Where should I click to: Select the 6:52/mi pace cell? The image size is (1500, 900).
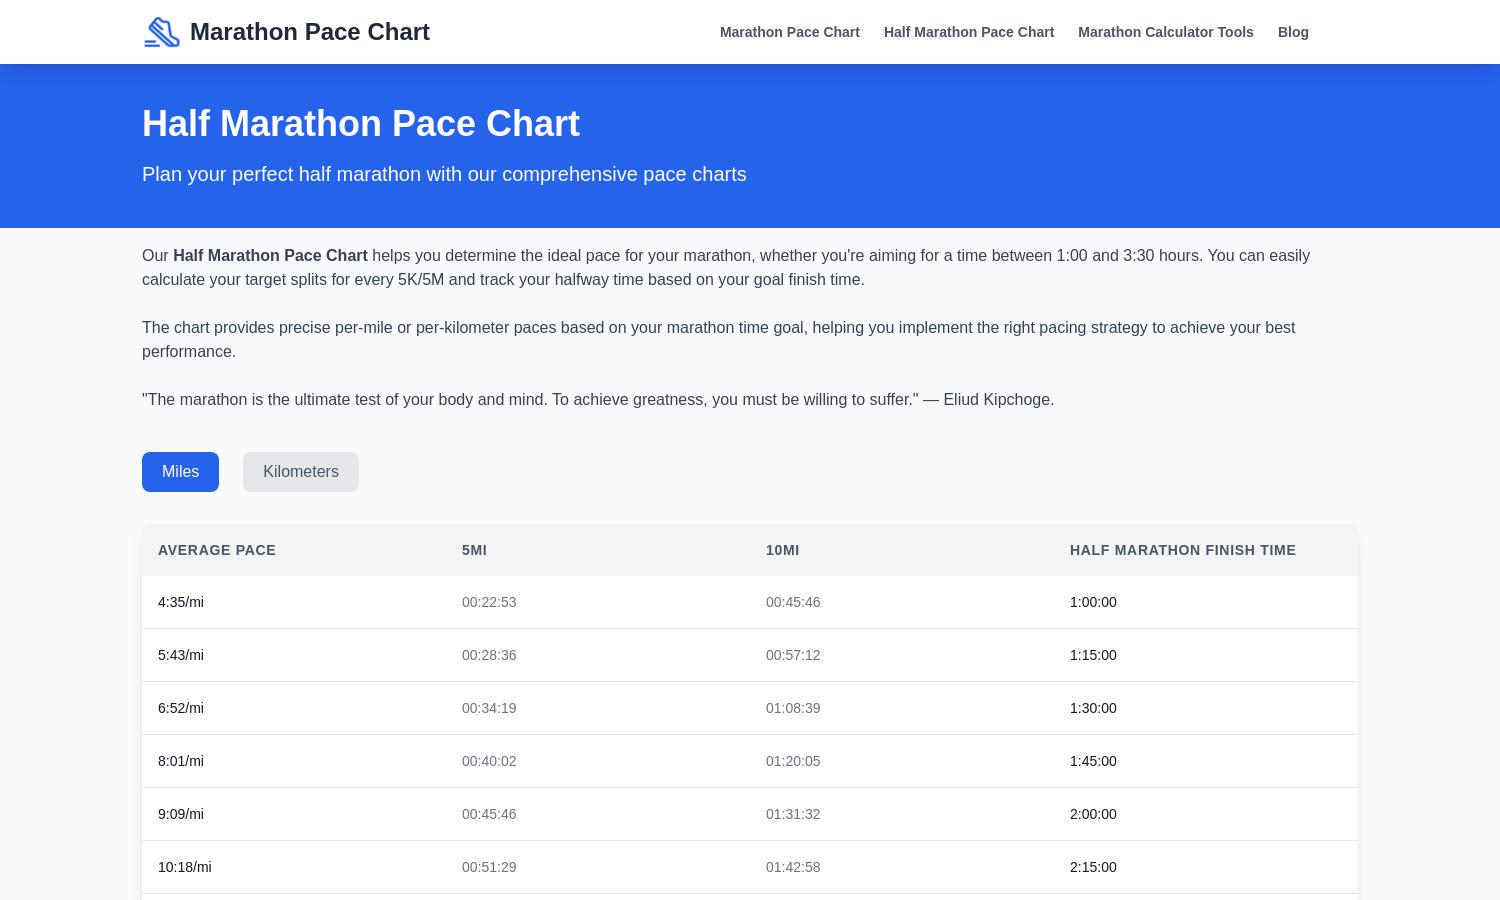181,708
